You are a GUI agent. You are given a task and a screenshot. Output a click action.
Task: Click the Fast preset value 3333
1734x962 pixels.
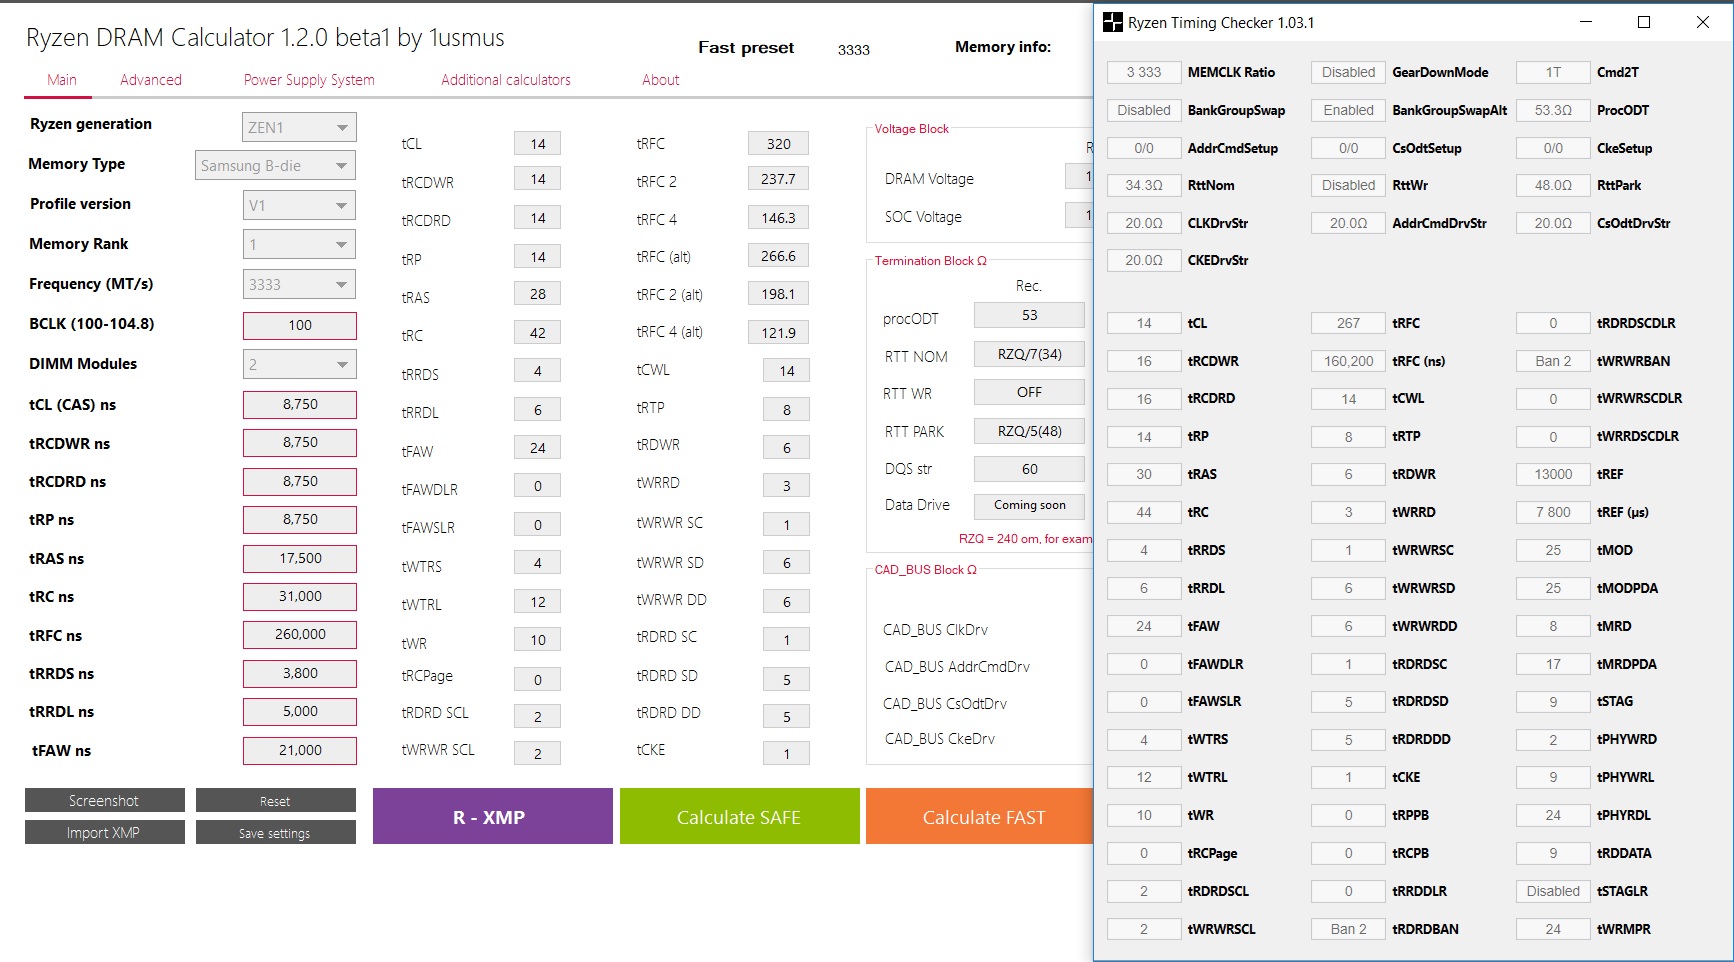pos(854,49)
